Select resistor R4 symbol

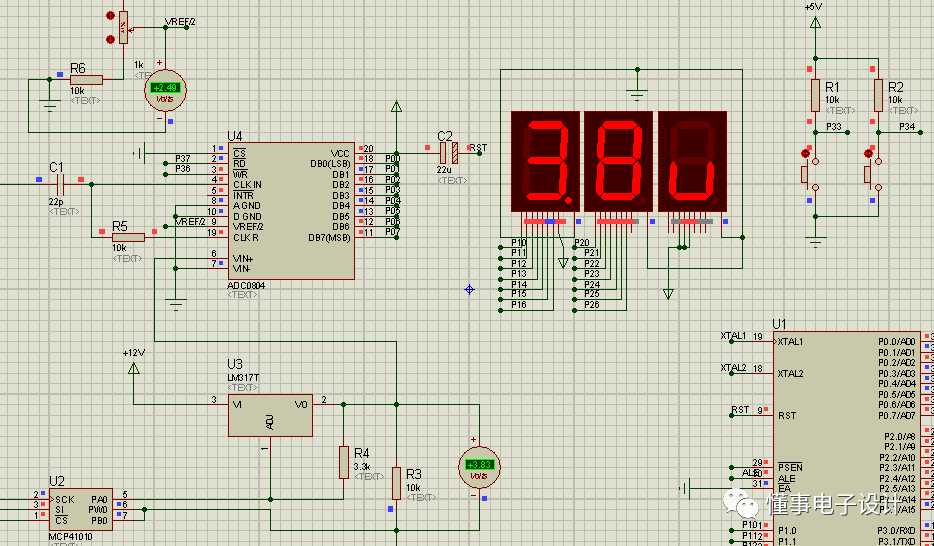[344, 463]
